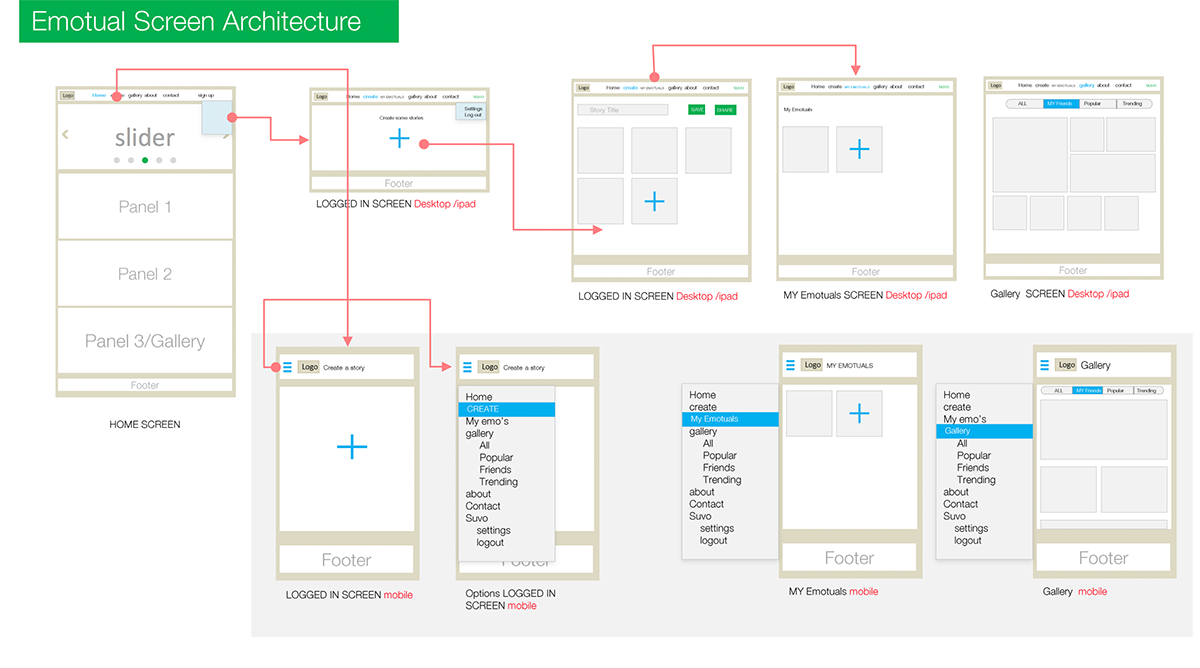Select 'ALL' filter on desktop Gallery screen

click(x=1022, y=104)
